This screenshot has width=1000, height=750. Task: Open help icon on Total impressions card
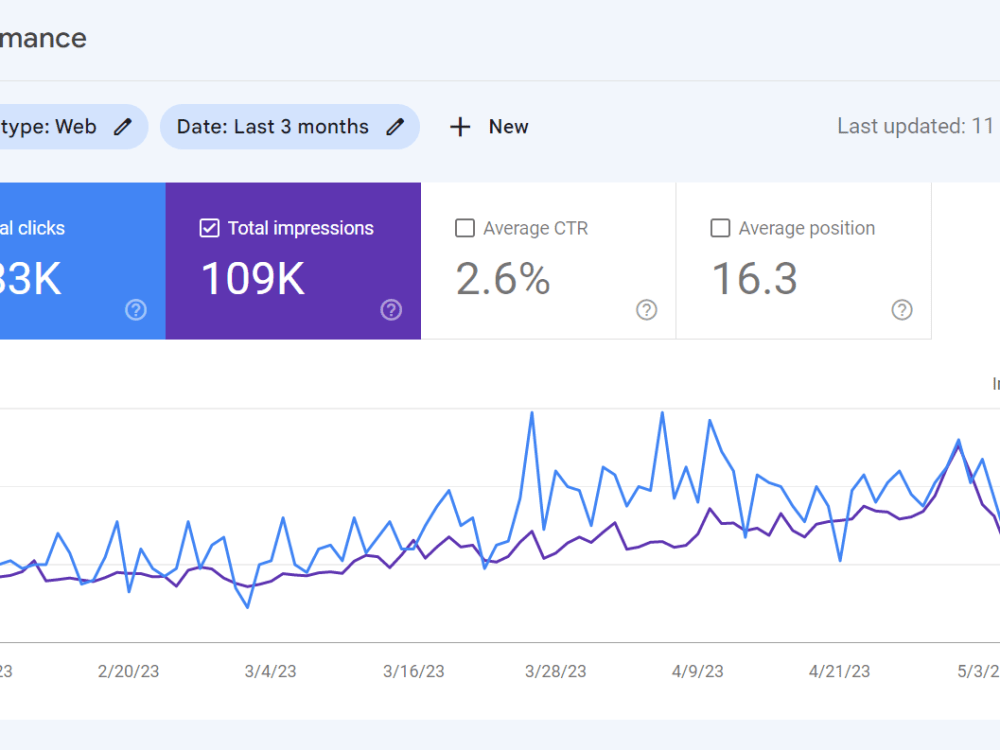[391, 310]
